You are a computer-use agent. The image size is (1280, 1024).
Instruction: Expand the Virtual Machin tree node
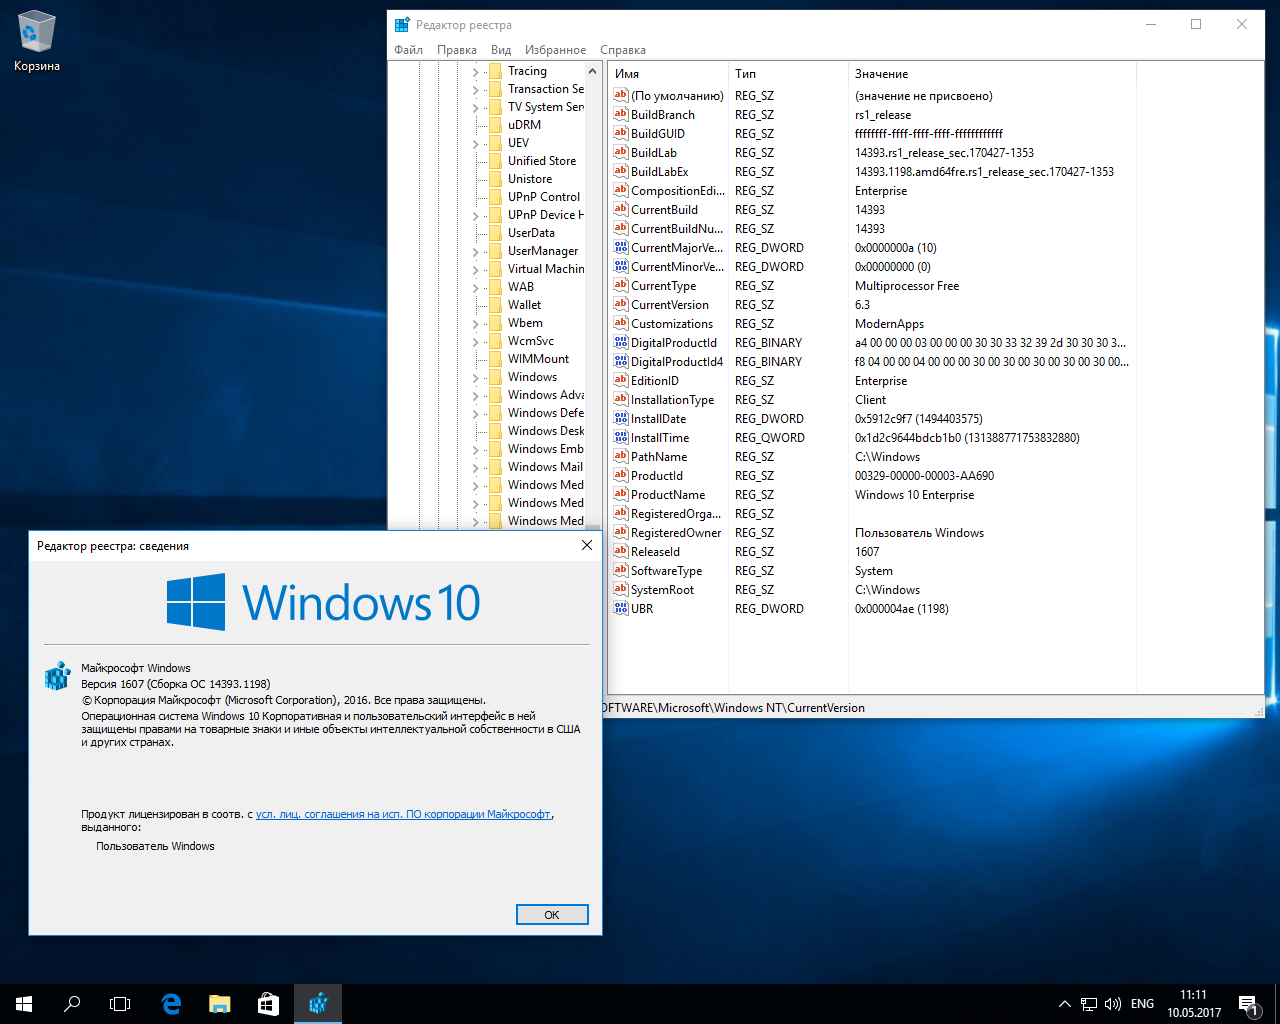[476, 270]
